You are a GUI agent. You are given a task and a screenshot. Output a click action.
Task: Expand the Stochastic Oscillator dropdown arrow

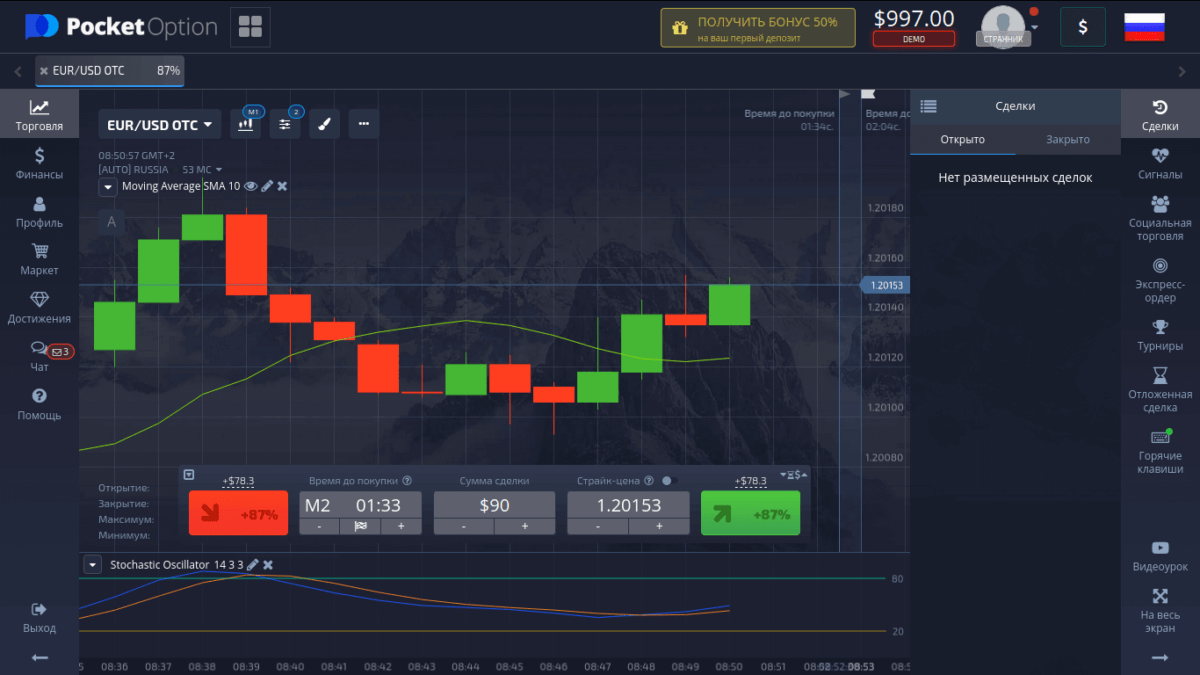pyautogui.click(x=93, y=565)
